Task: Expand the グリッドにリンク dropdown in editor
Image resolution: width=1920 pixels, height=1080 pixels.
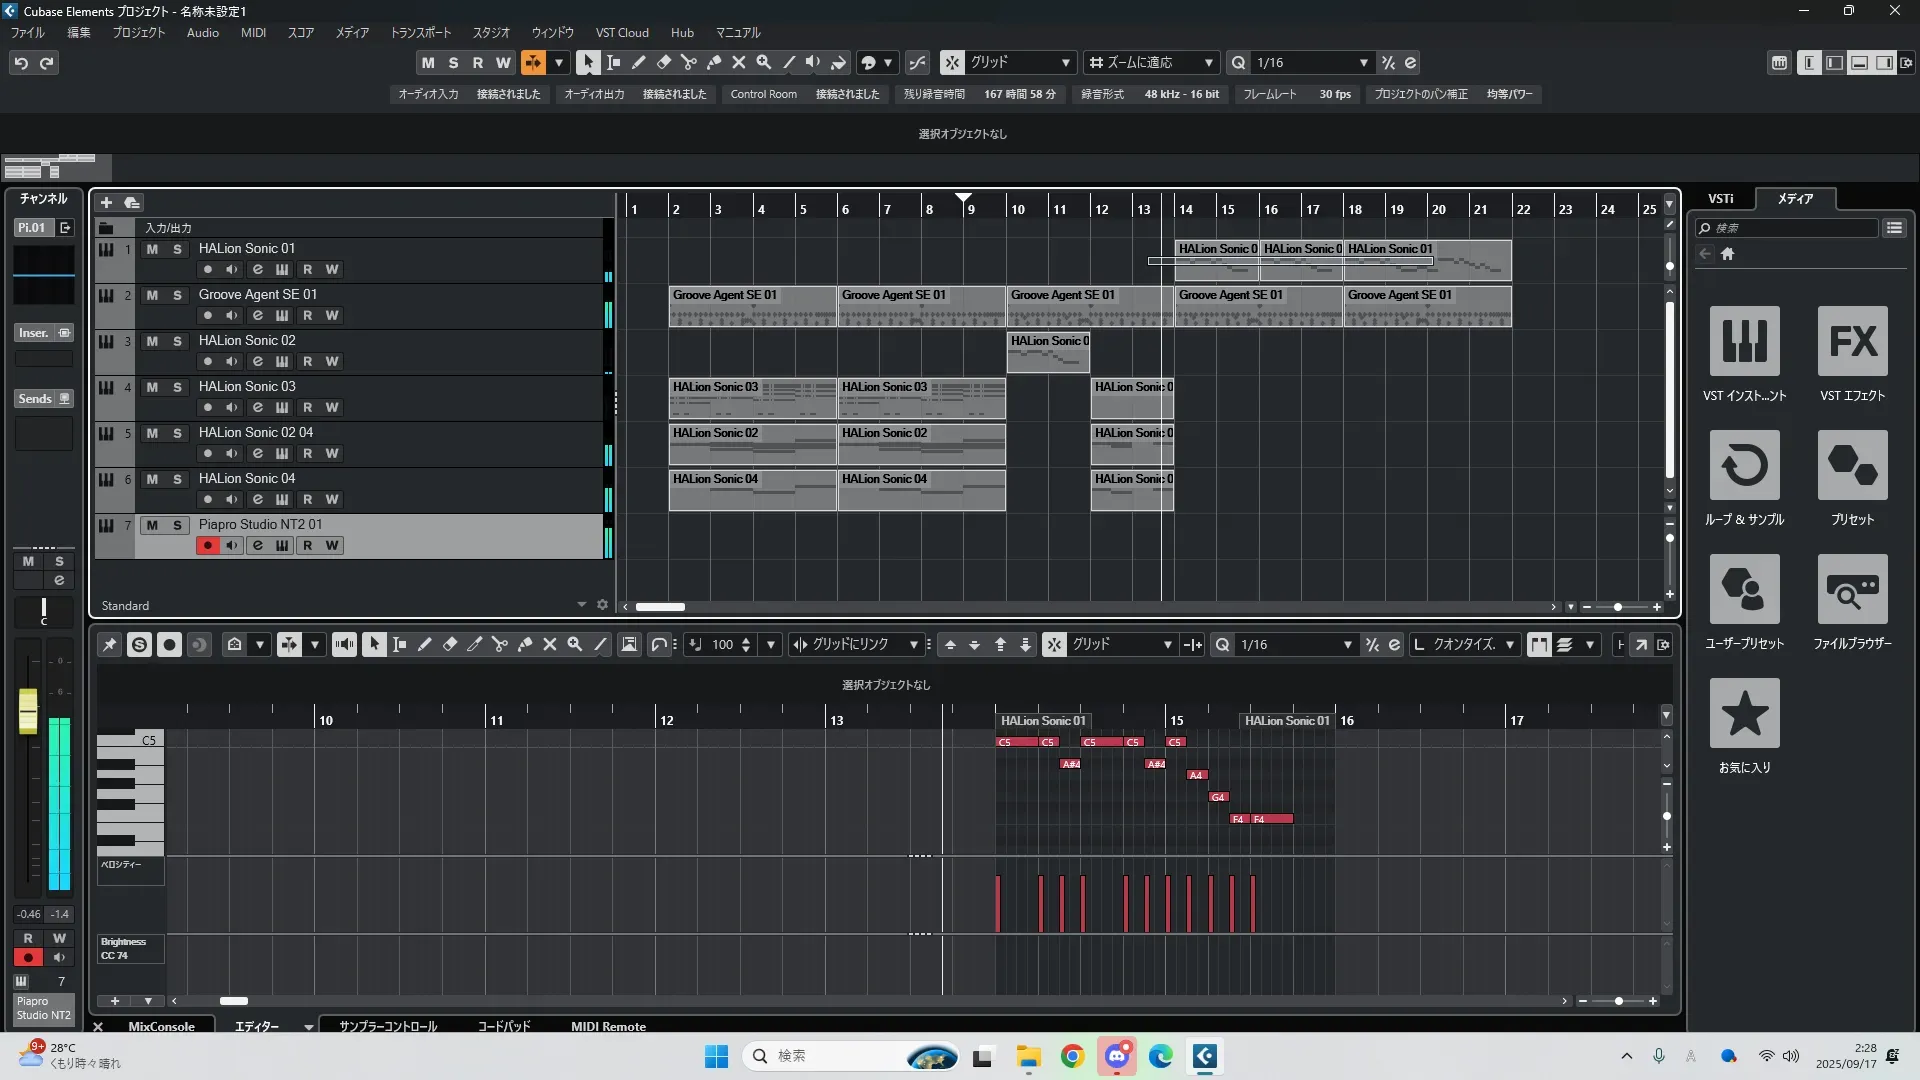Action: 912,644
